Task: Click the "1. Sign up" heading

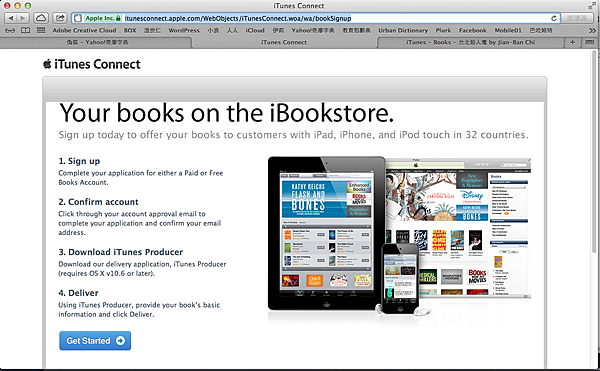Action: [x=79, y=161]
